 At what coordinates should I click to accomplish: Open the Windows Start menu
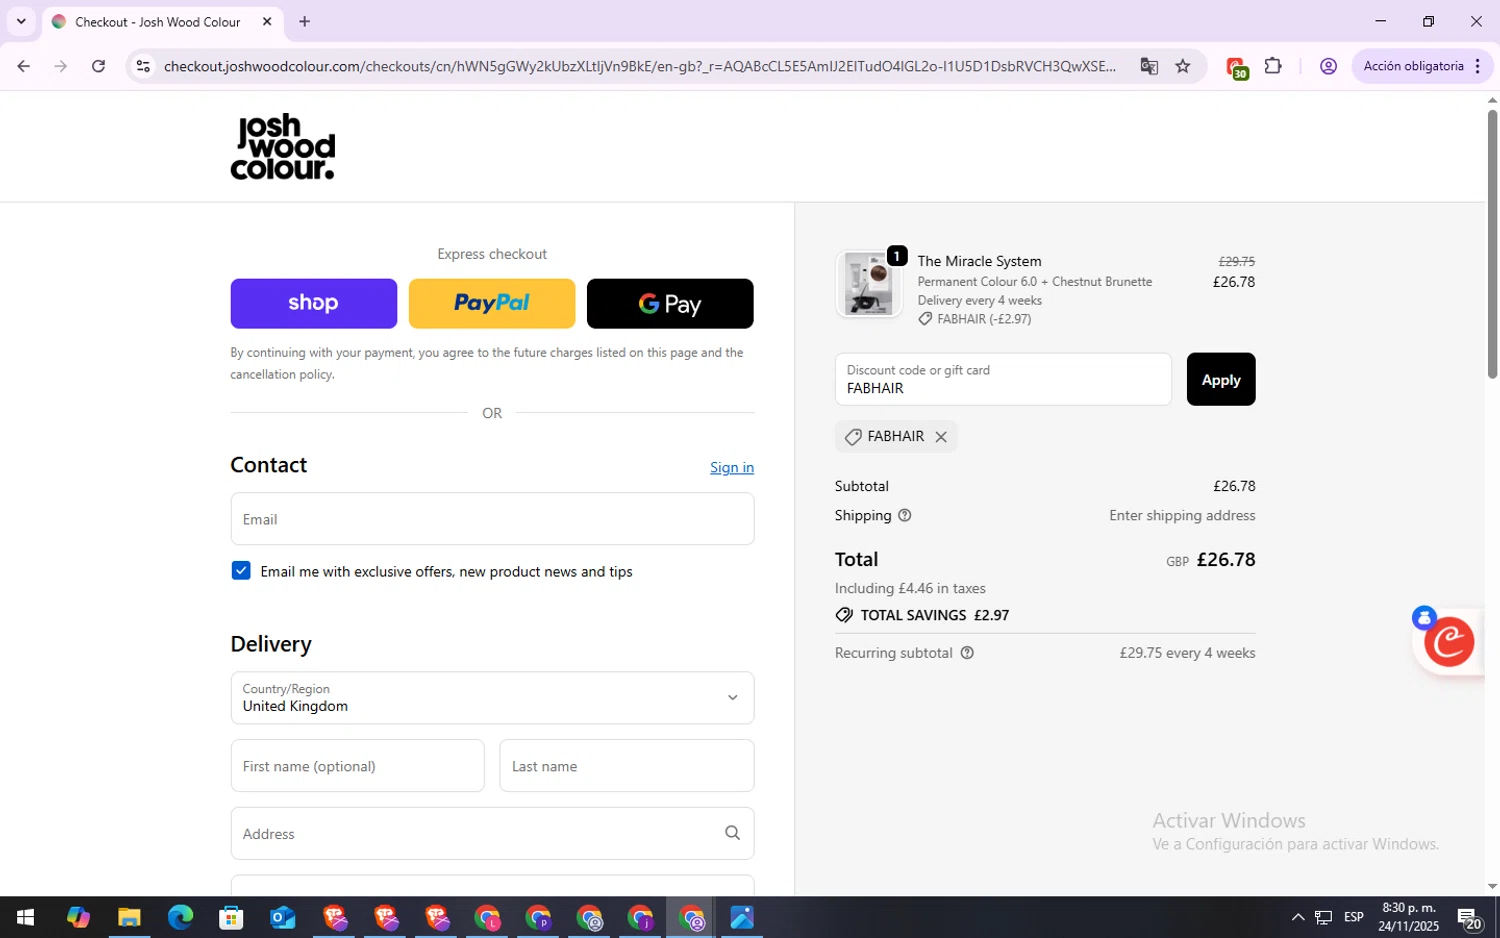pos(25,917)
